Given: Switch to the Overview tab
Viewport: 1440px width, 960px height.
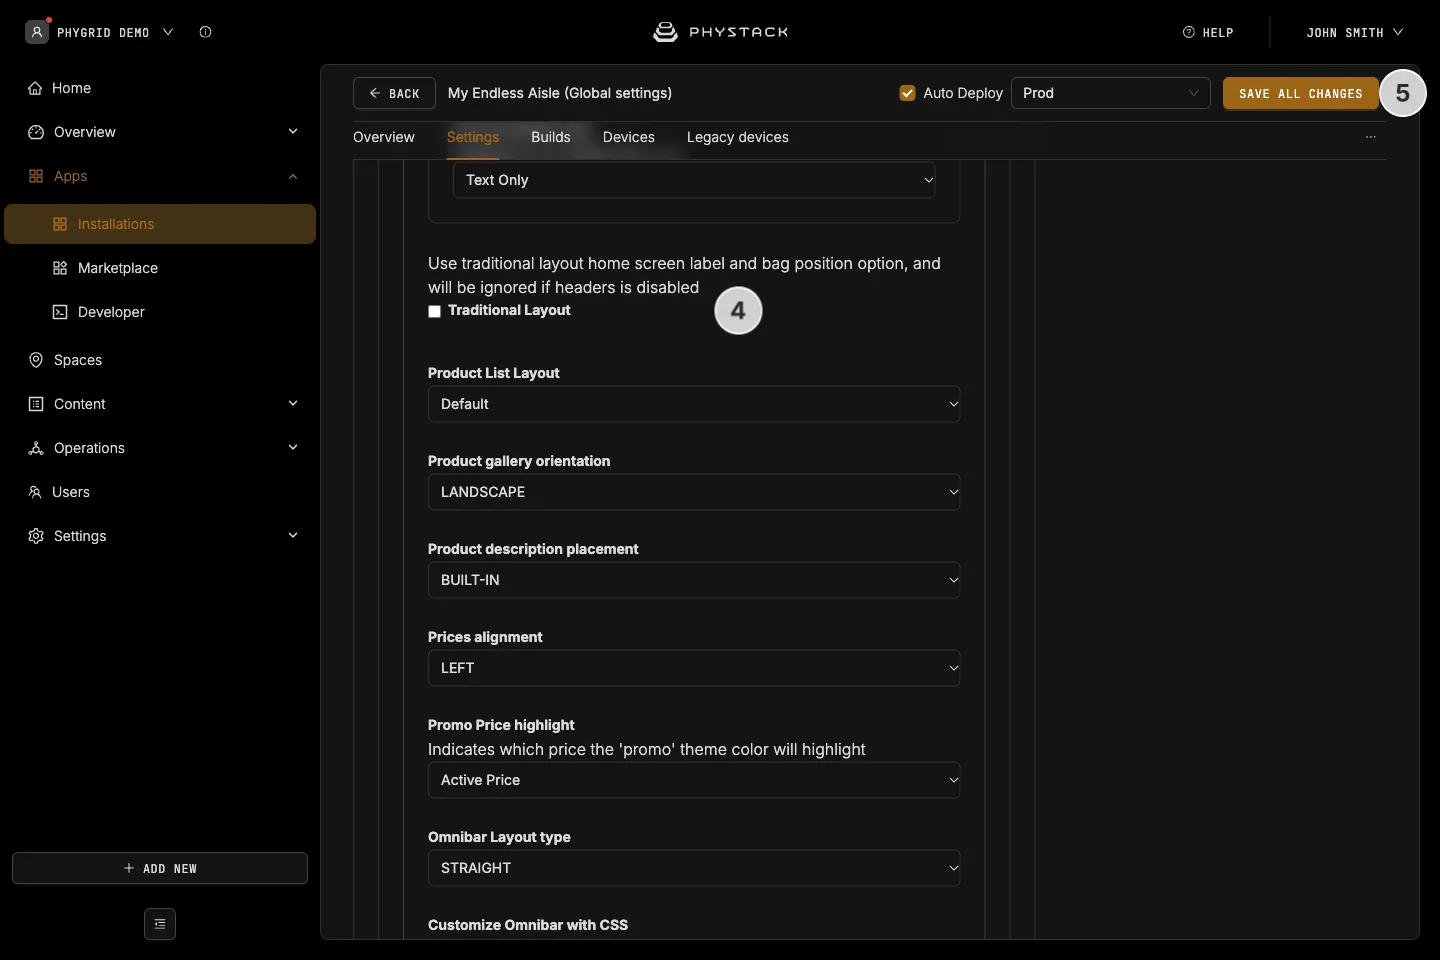Looking at the screenshot, I should pos(384,137).
